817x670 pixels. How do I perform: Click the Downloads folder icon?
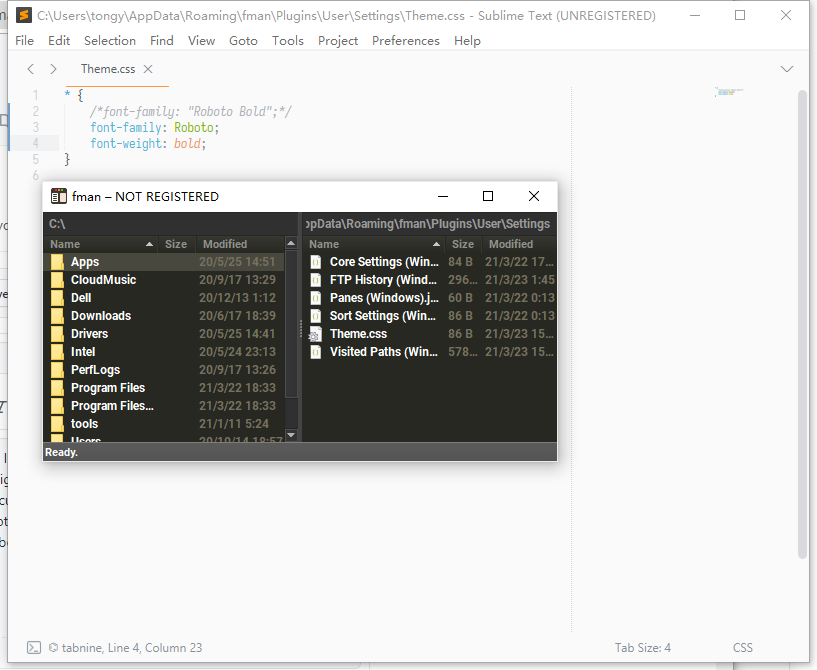pos(57,316)
